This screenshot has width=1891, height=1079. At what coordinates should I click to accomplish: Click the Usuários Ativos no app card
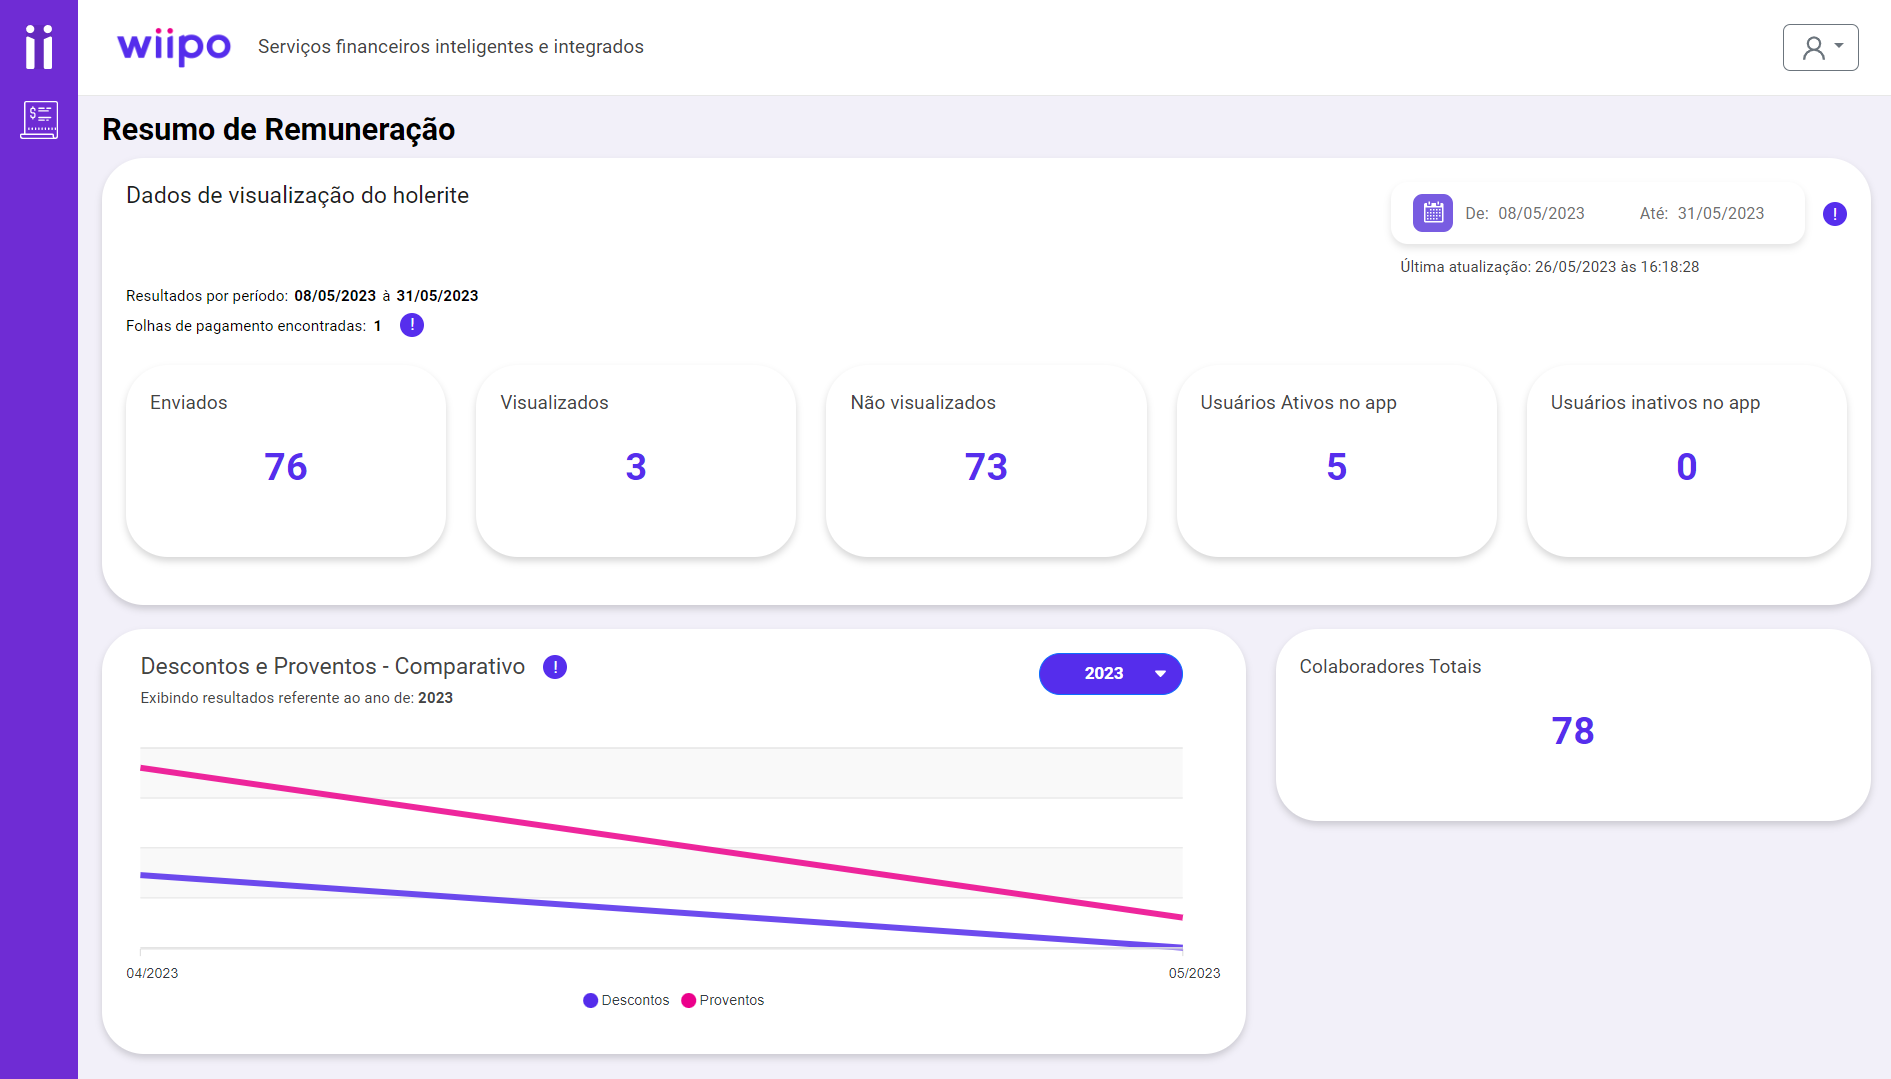tap(1336, 461)
